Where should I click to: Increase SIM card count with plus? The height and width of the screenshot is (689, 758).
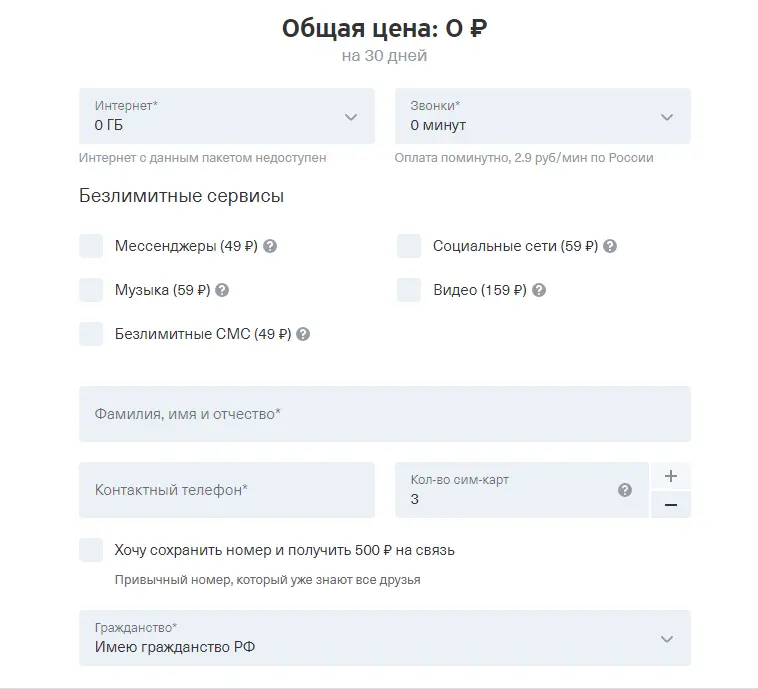(671, 476)
